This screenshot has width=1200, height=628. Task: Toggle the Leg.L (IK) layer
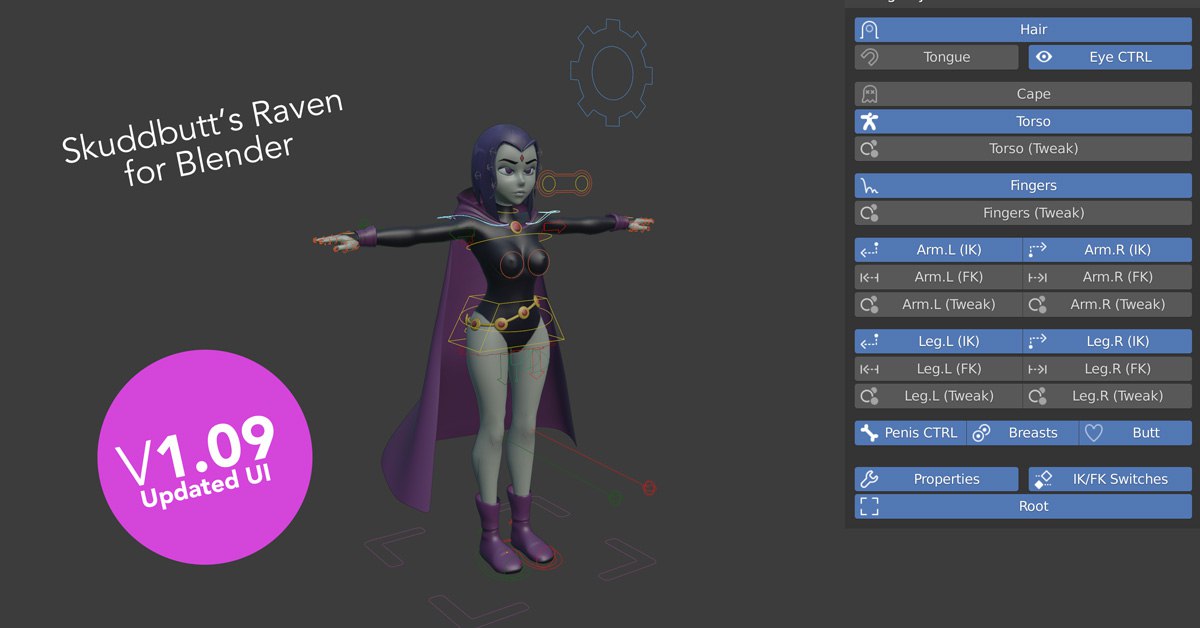(x=939, y=341)
